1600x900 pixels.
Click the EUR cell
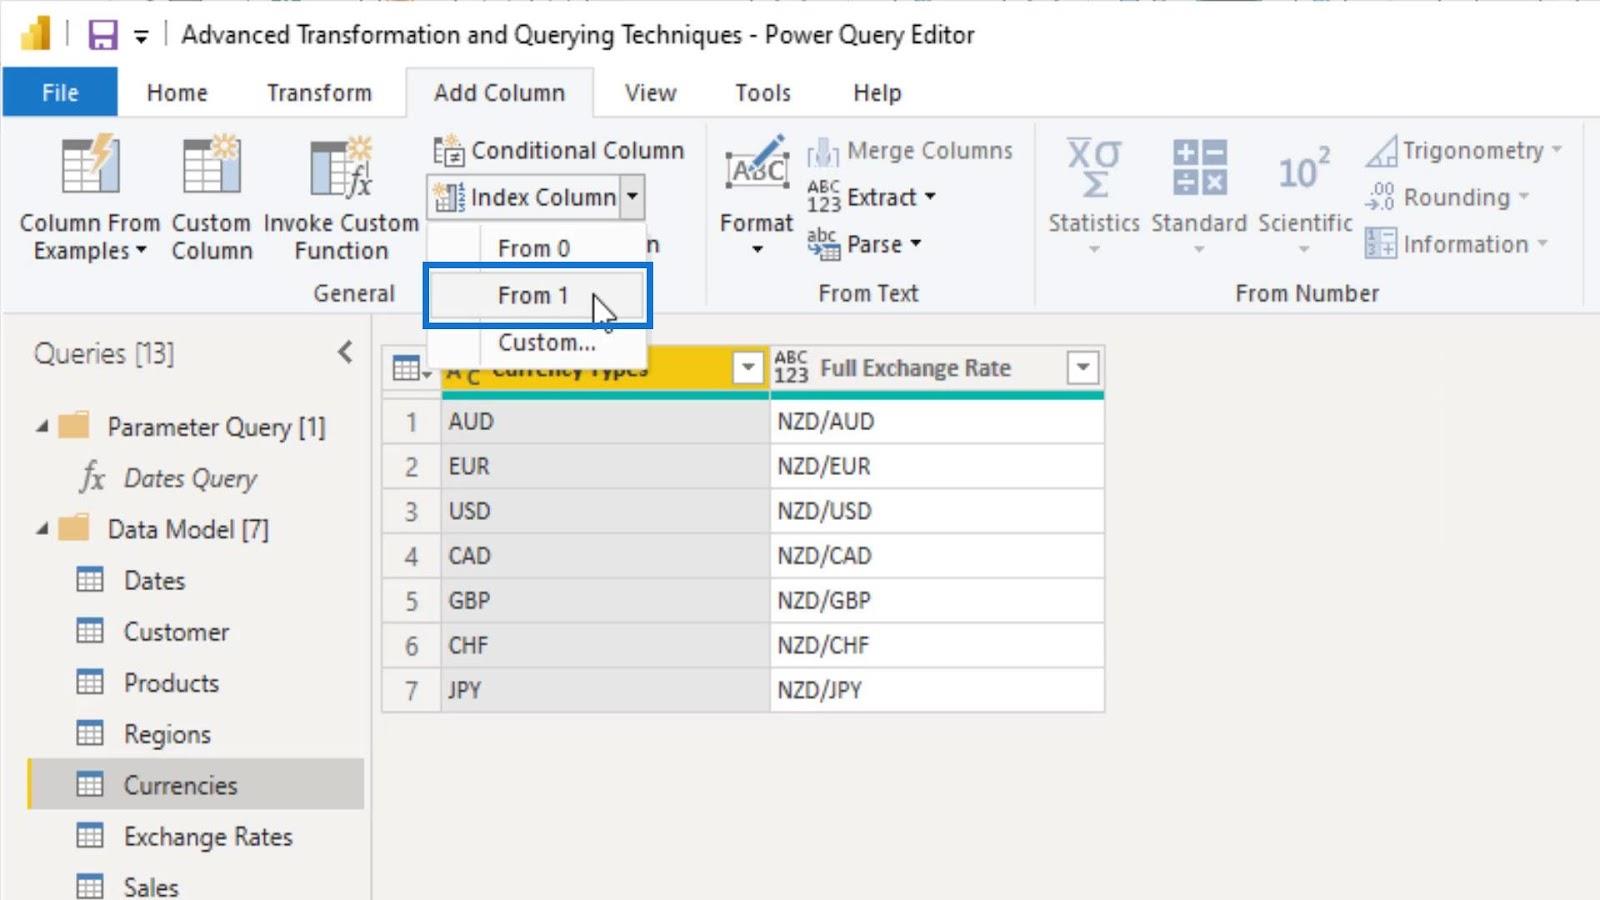click(x=605, y=467)
